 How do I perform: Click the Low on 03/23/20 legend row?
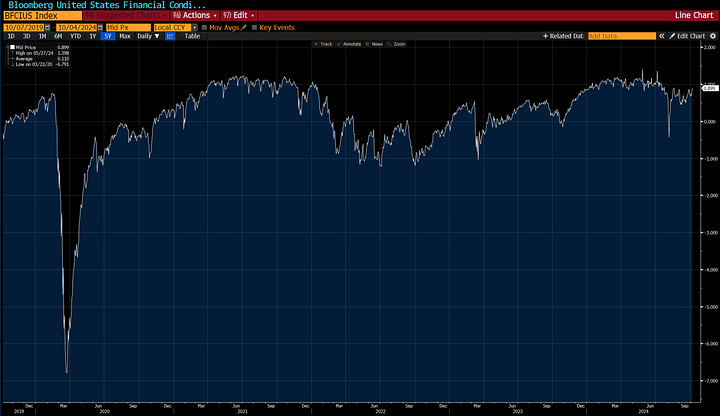(40, 64)
